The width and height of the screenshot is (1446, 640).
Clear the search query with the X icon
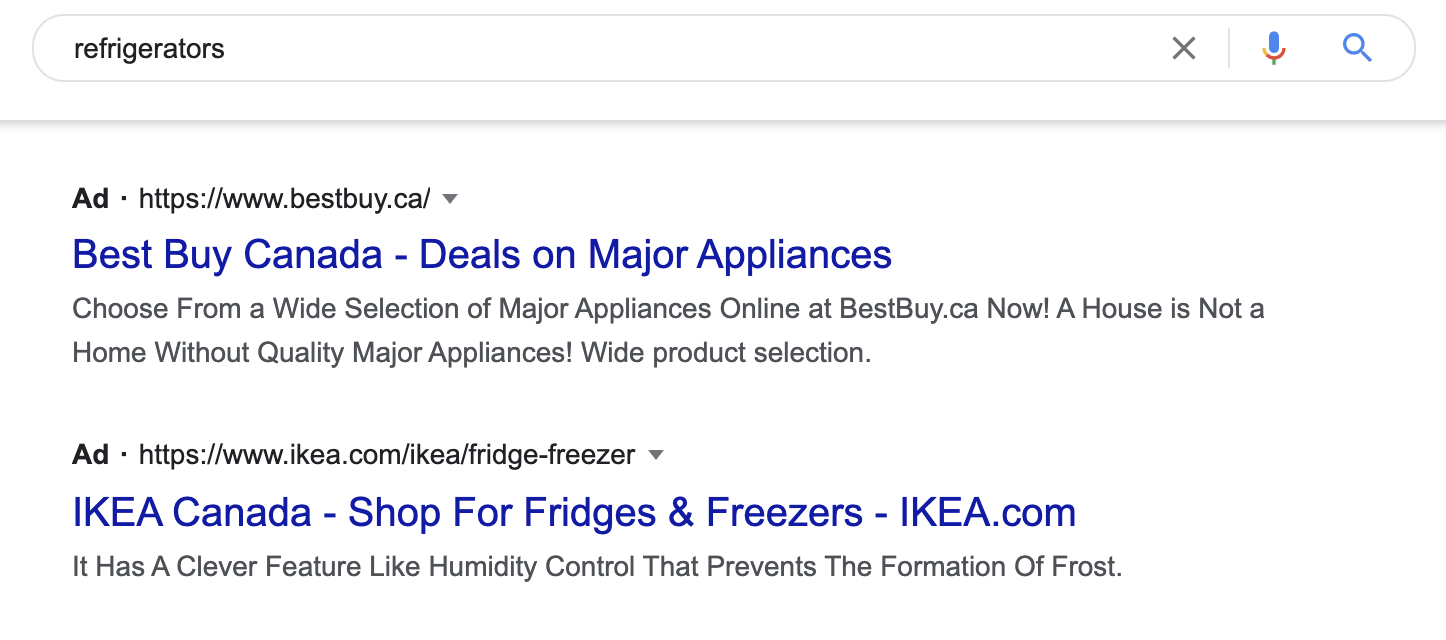coord(1183,48)
